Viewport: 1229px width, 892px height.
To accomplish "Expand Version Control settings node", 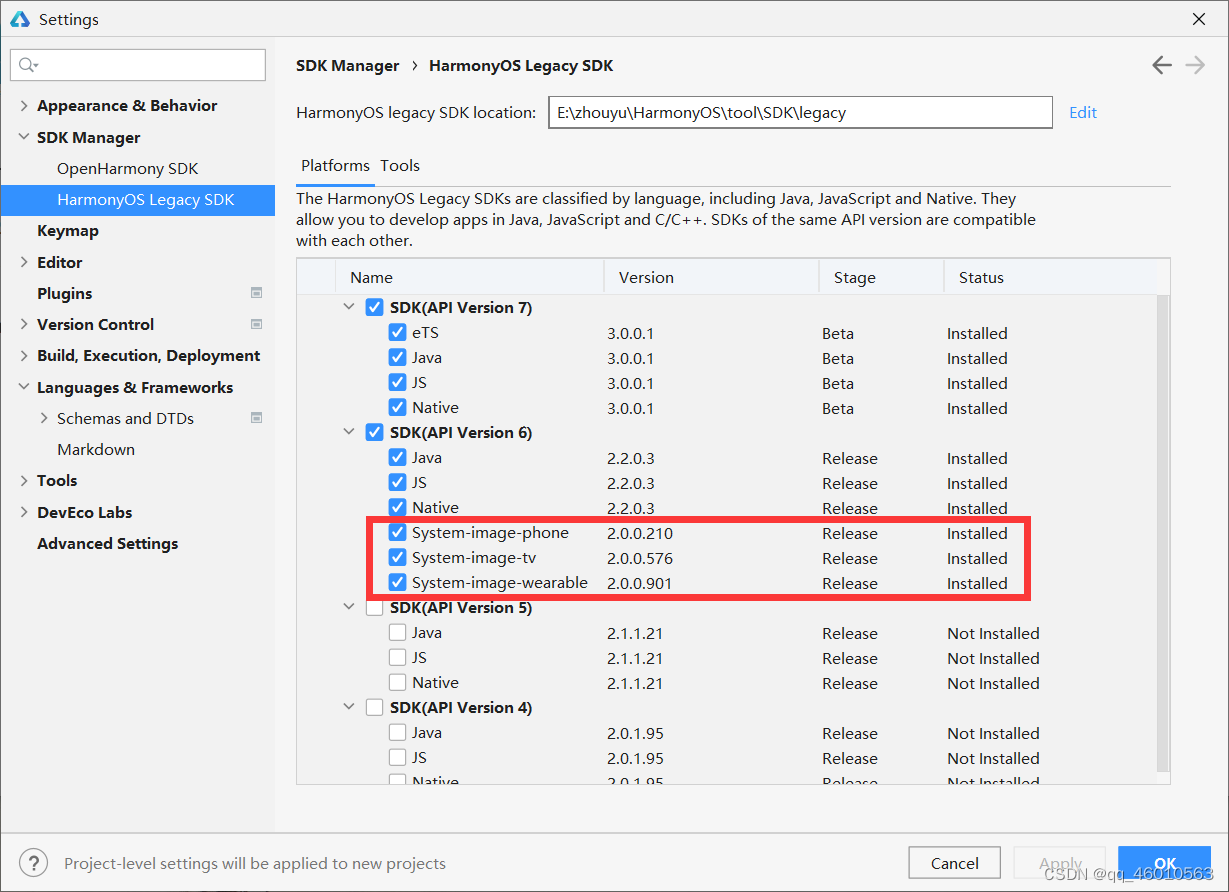I will coord(24,324).
